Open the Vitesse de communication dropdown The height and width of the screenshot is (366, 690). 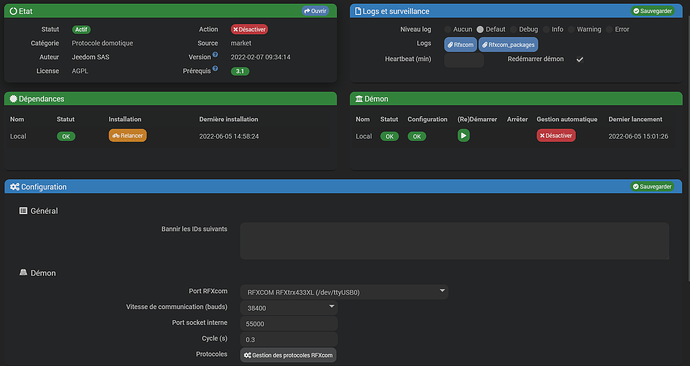(x=289, y=308)
